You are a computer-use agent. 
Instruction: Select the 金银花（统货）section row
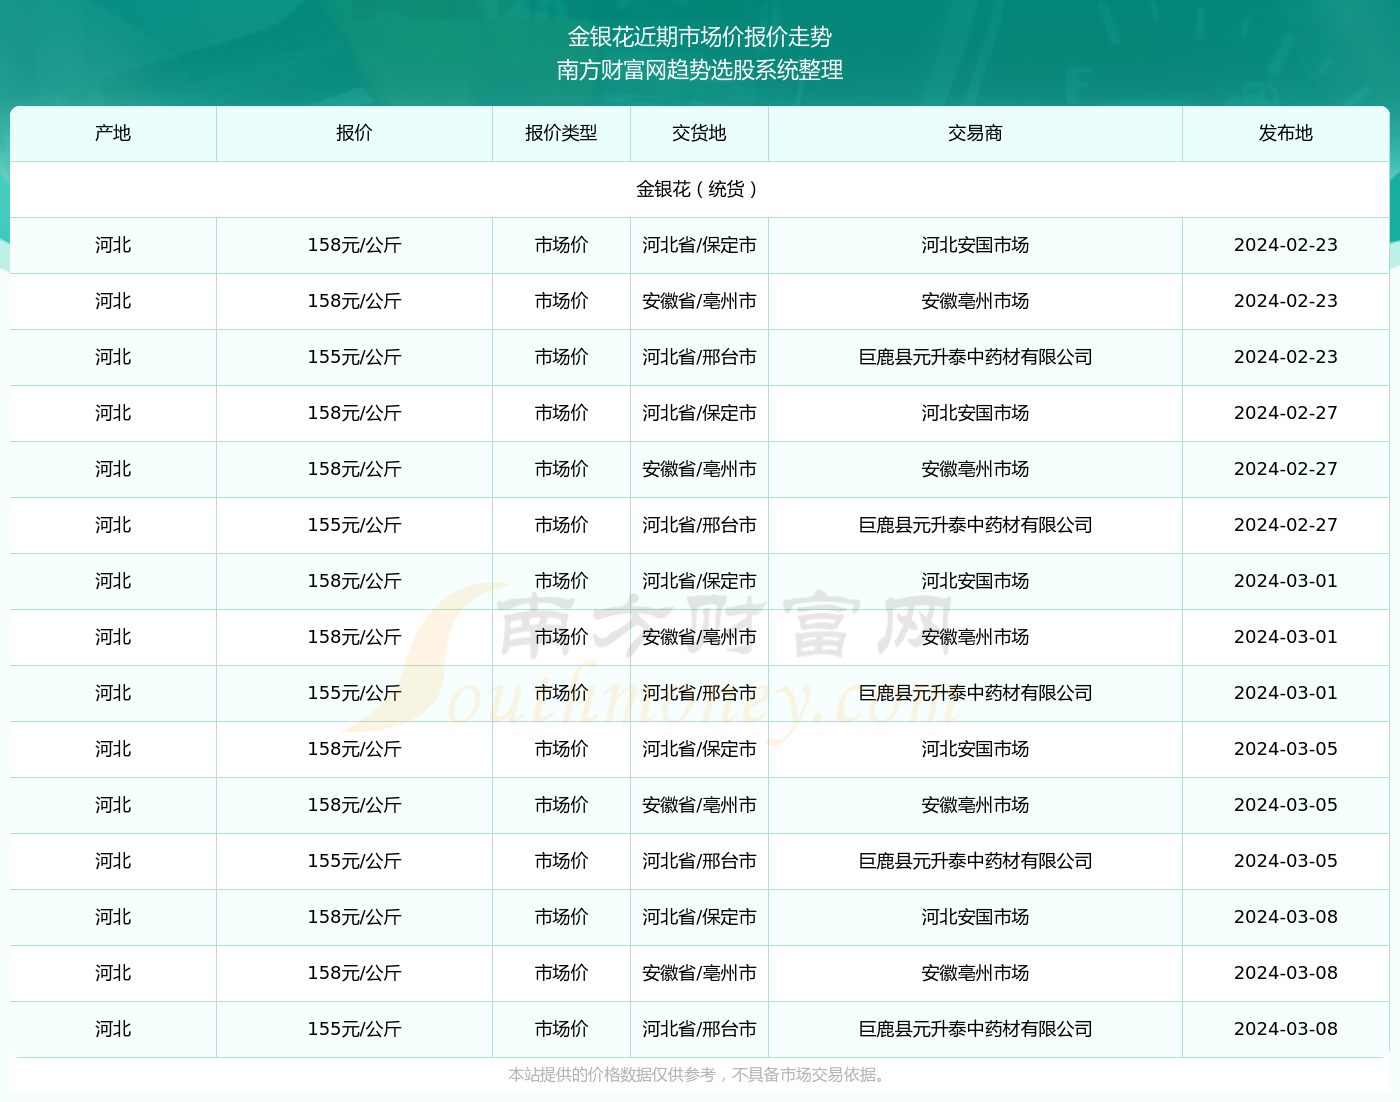pyautogui.click(x=699, y=189)
